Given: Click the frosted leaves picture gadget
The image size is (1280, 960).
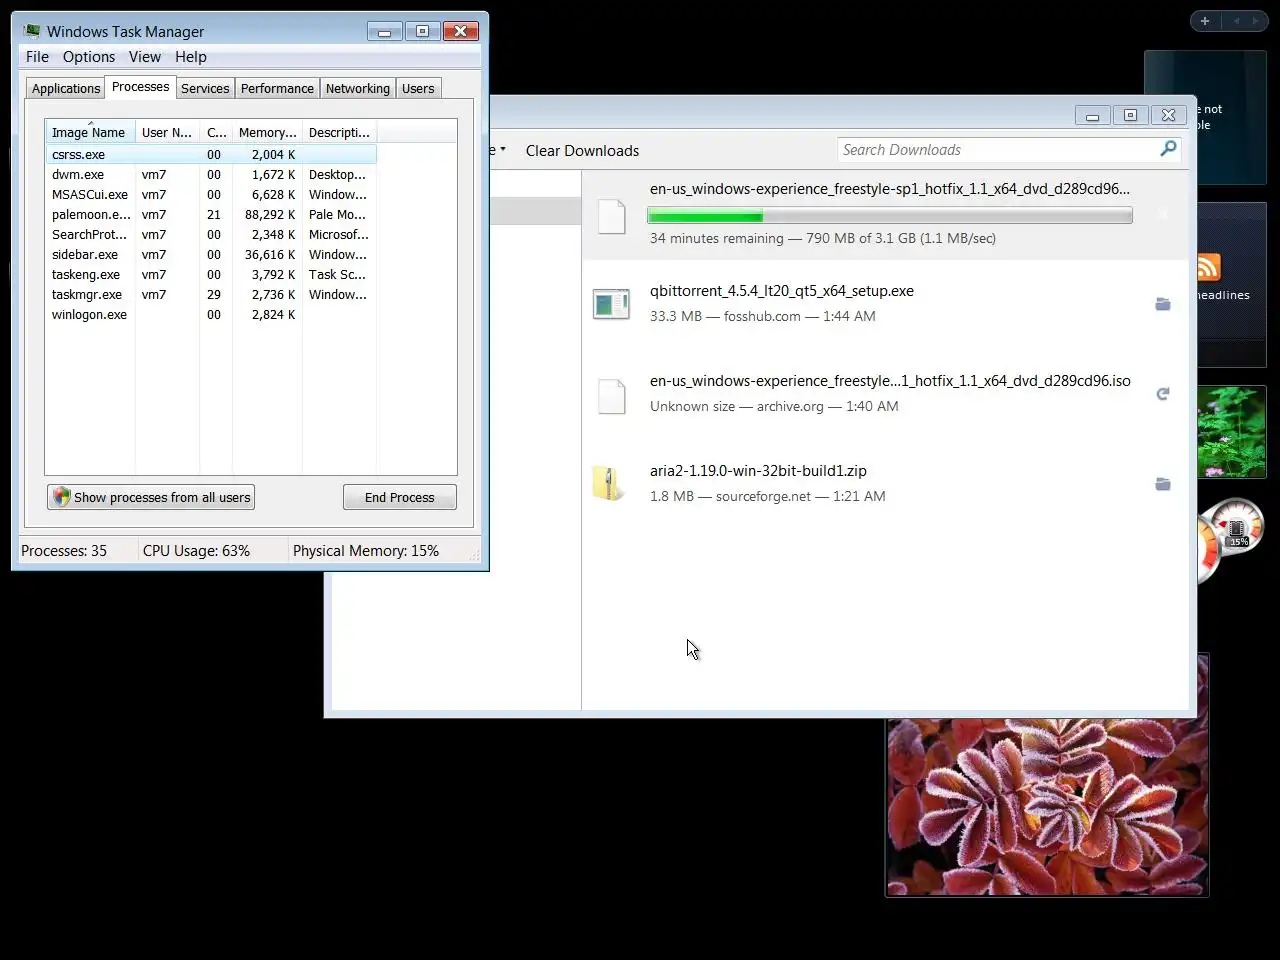Looking at the screenshot, I should coord(1047,805).
